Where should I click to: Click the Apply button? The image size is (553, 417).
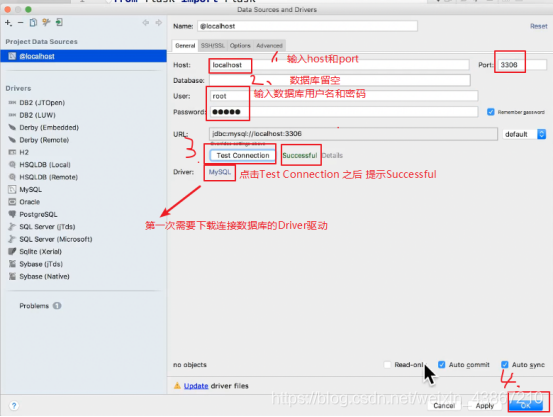pos(485,406)
